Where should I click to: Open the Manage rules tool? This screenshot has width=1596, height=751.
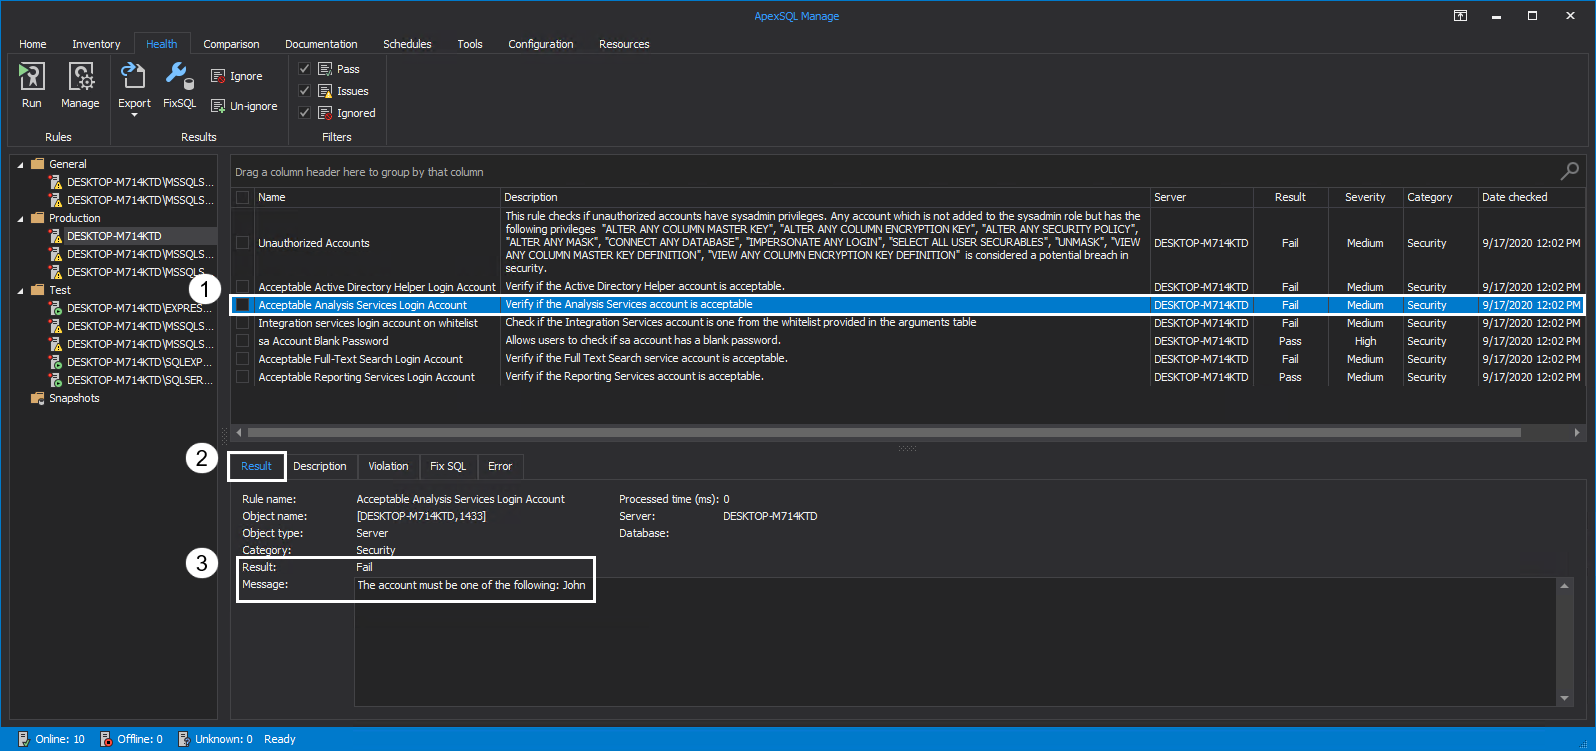pos(80,86)
